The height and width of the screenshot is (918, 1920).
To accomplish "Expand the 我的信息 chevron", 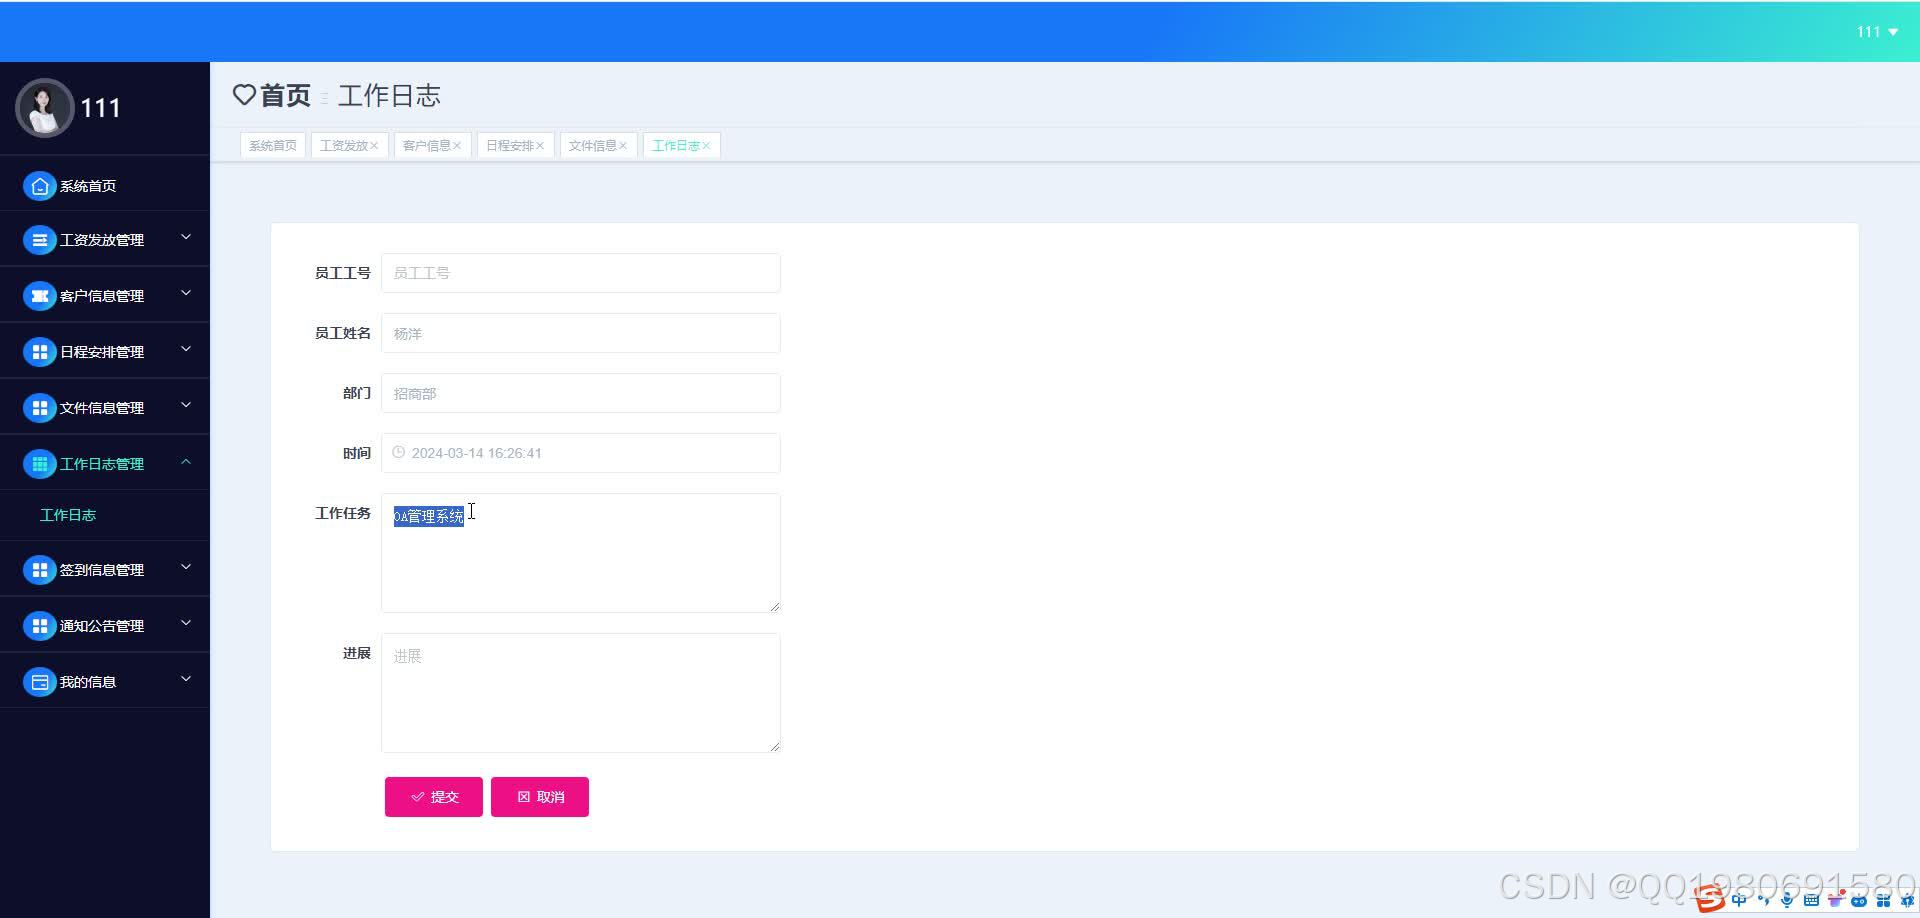I will [x=185, y=680].
